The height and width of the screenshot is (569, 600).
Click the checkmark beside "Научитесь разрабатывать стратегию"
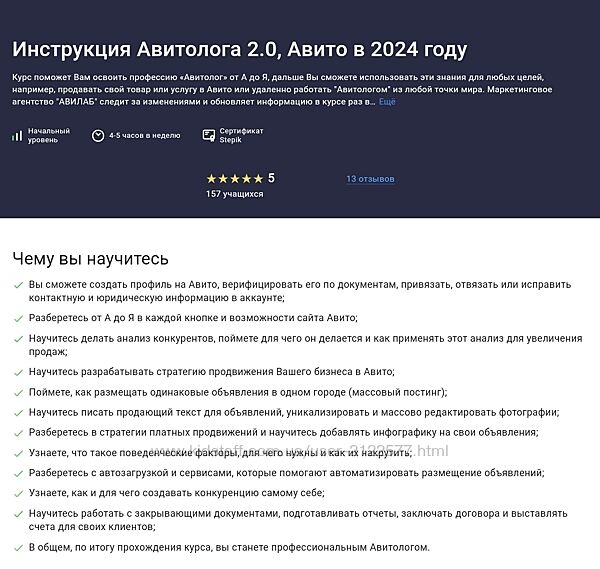coord(18,372)
